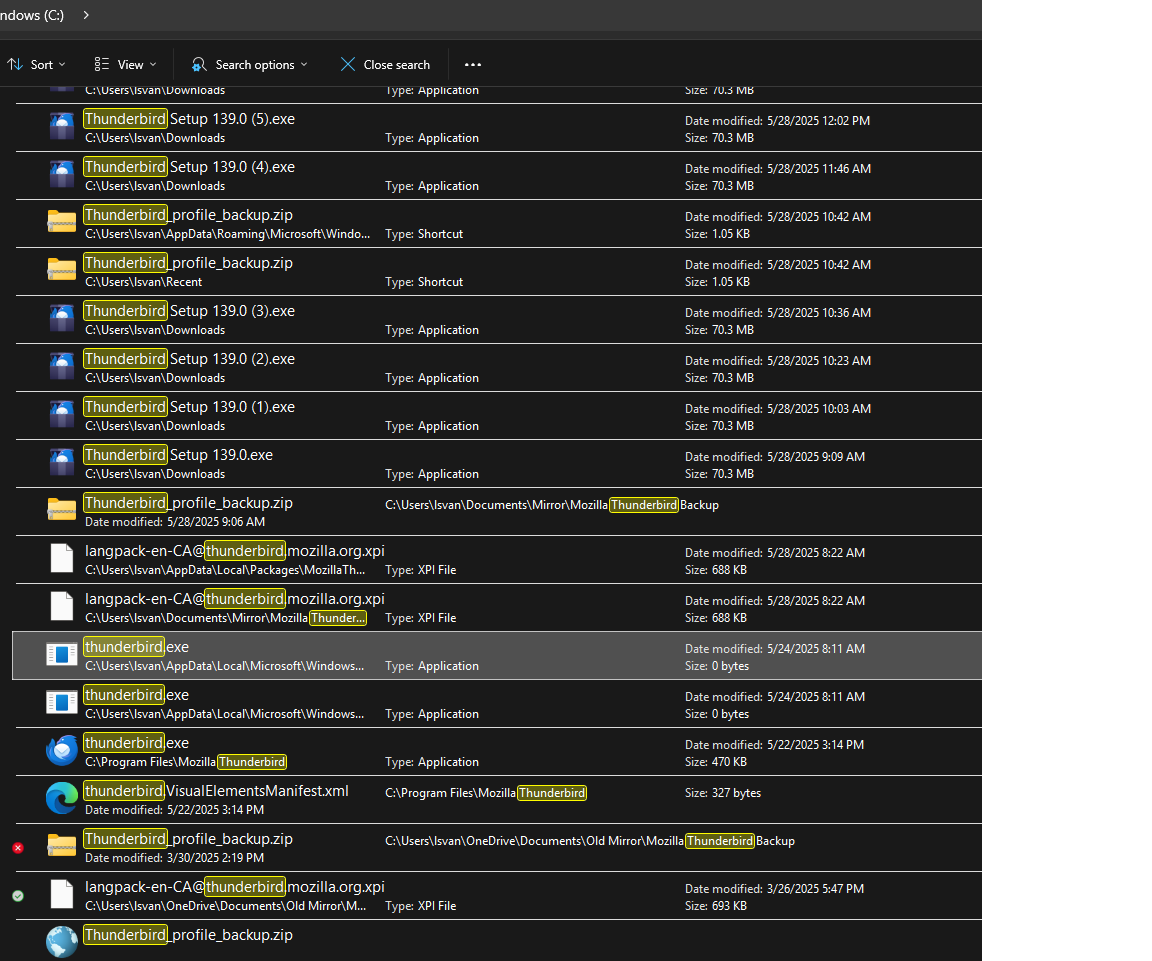Click icon of highlighted 0 bytes thunderbird.exe

tap(62, 655)
